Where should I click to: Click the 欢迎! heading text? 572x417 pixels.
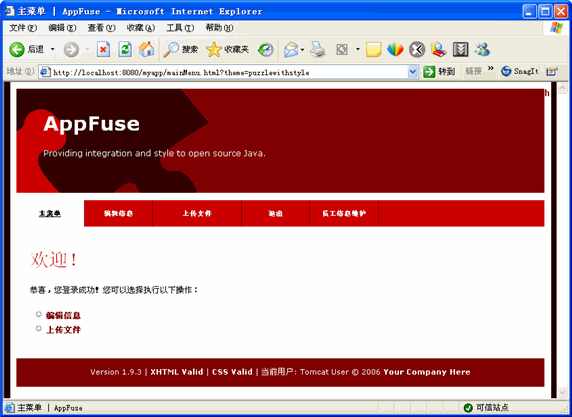pyautogui.click(x=54, y=260)
